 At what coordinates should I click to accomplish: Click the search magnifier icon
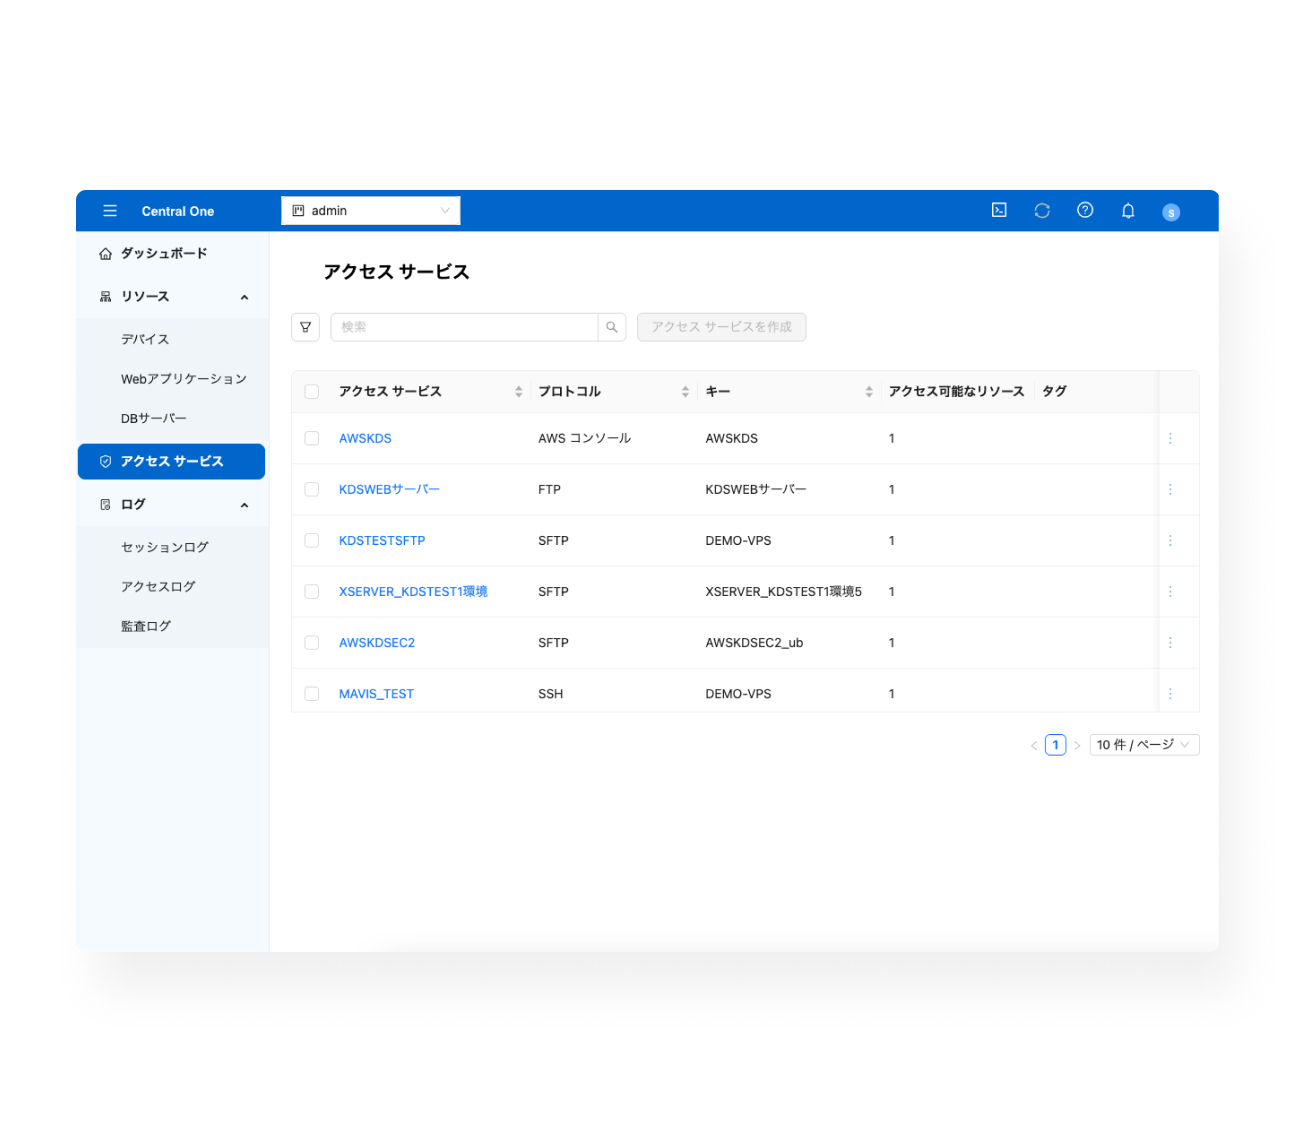click(x=612, y=327)
